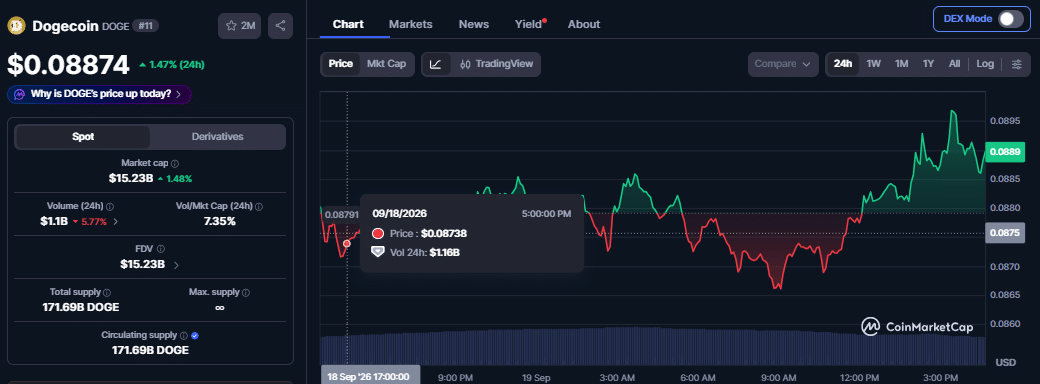Click the 0.0889 current price label
Image resolution: width=1040 pixels, height=384 pixels.
(x=1005, y=152)
